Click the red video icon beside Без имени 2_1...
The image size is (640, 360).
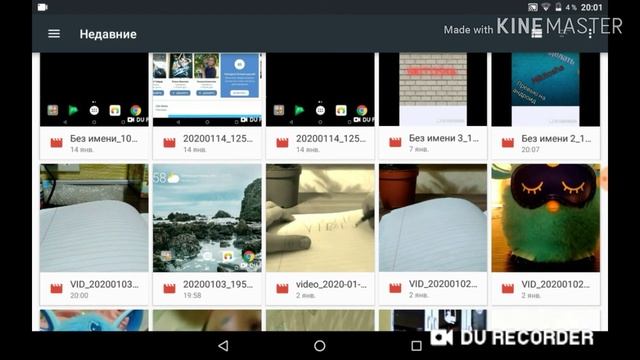pyautogui.click(x=508, y=143)
